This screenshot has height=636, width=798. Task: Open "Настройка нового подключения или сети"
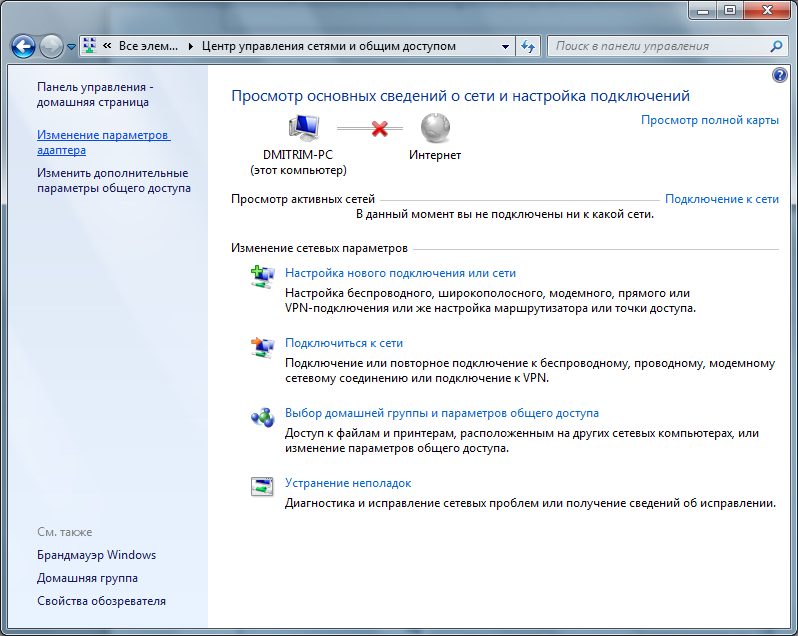coord(401,273)
